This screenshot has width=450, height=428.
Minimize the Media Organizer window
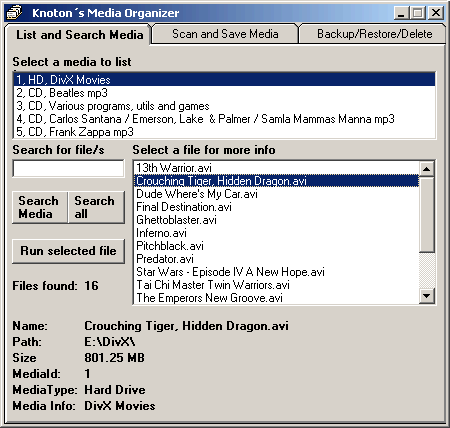coord(401,13)
